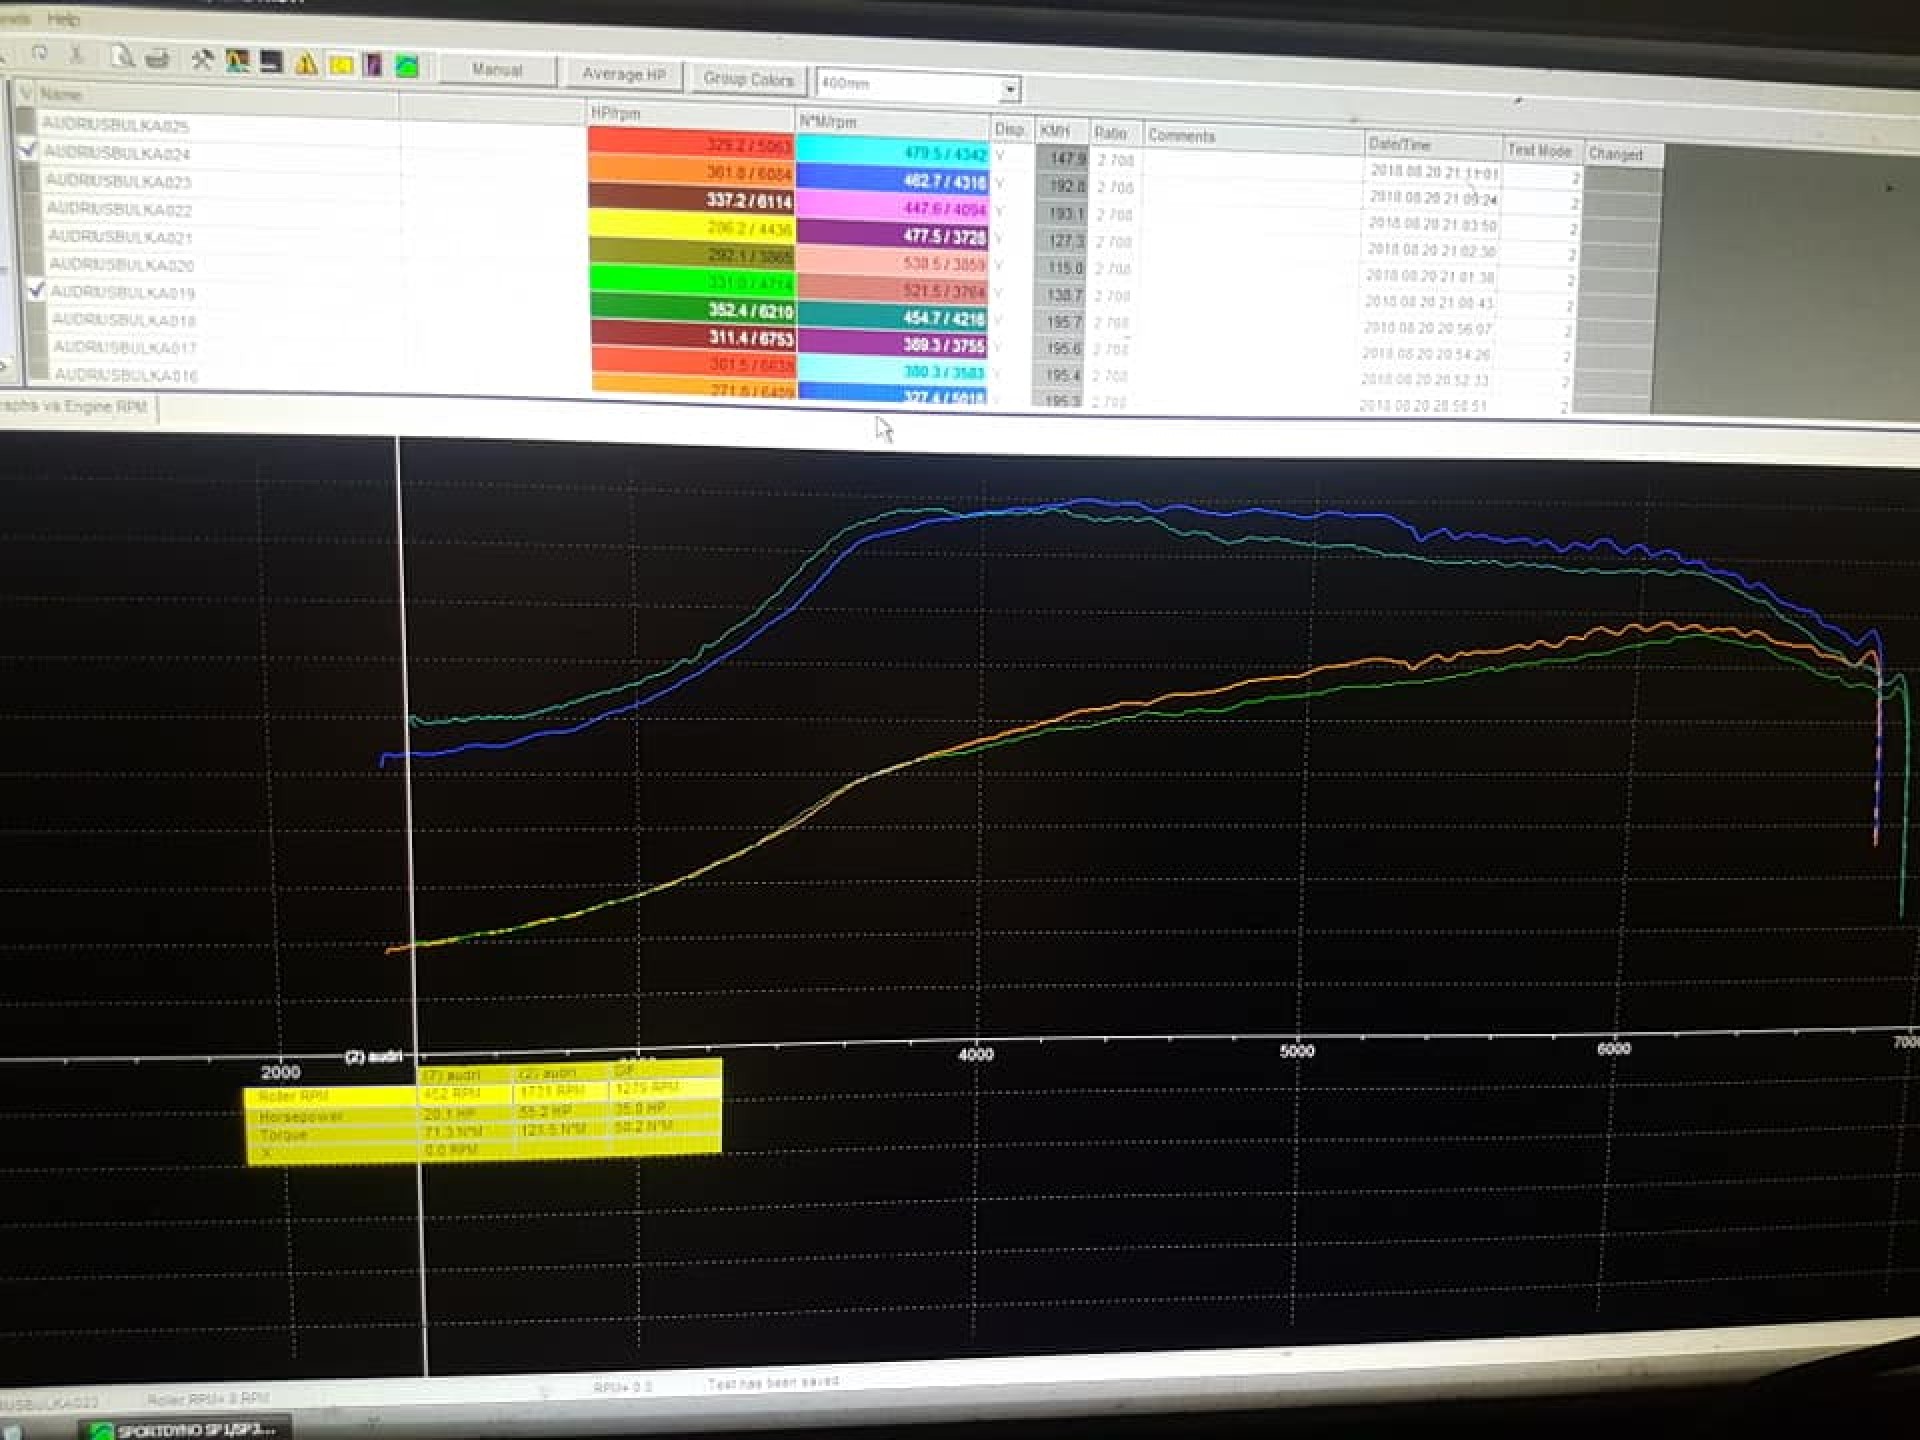Click the green graph toolbar icon
Image resolution: width=1920 pixels, height=1440 pixels.
406,67
